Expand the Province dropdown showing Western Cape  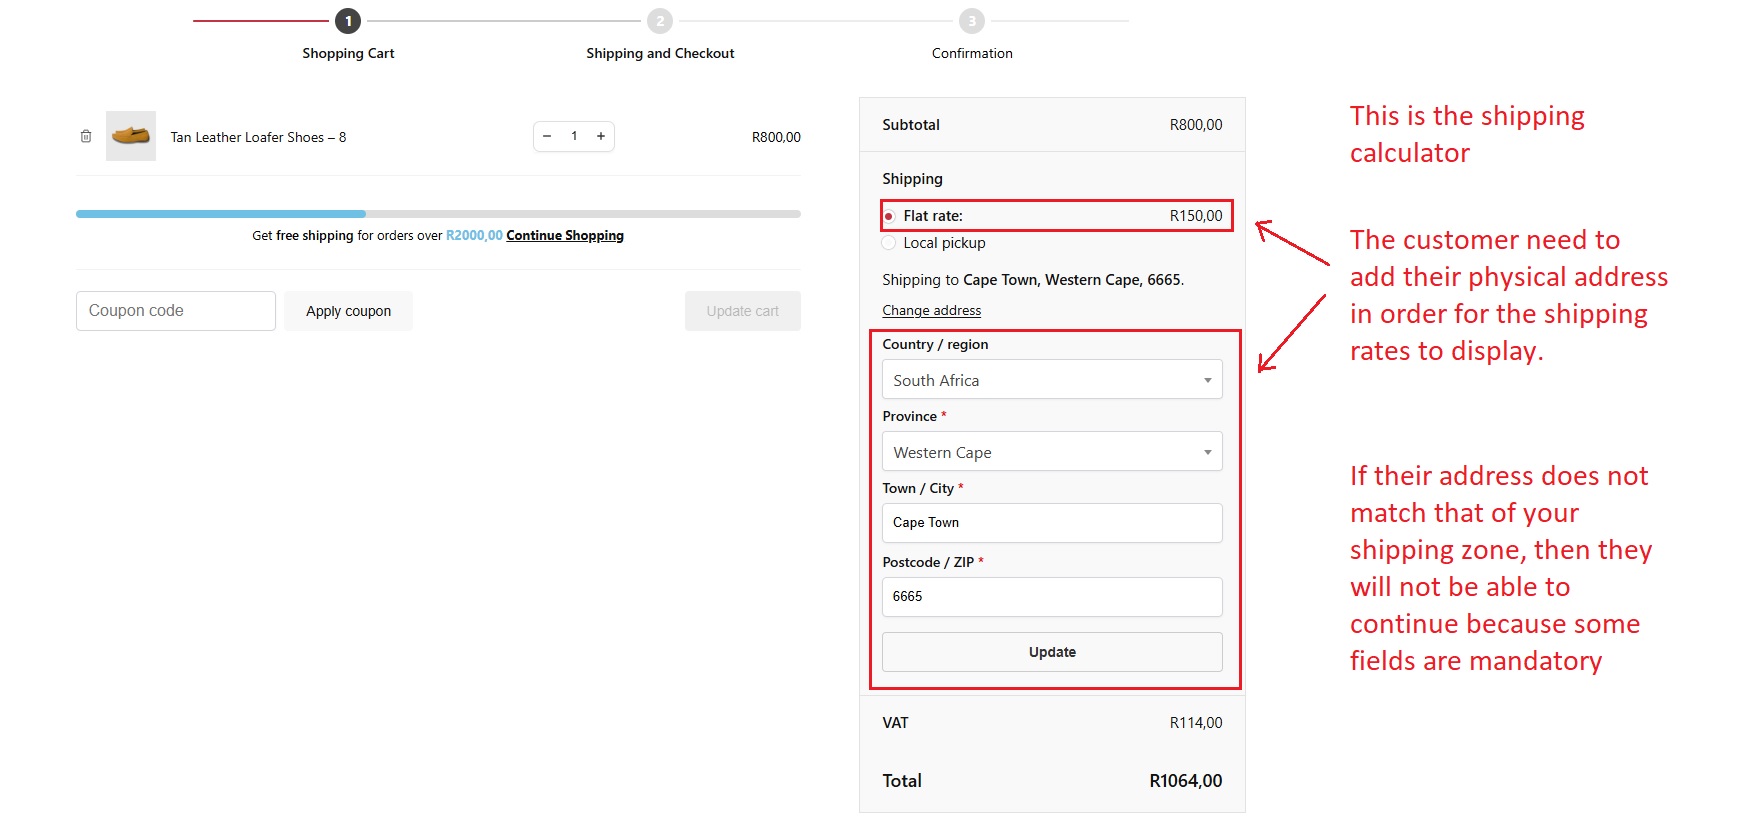pos(1052,452)
